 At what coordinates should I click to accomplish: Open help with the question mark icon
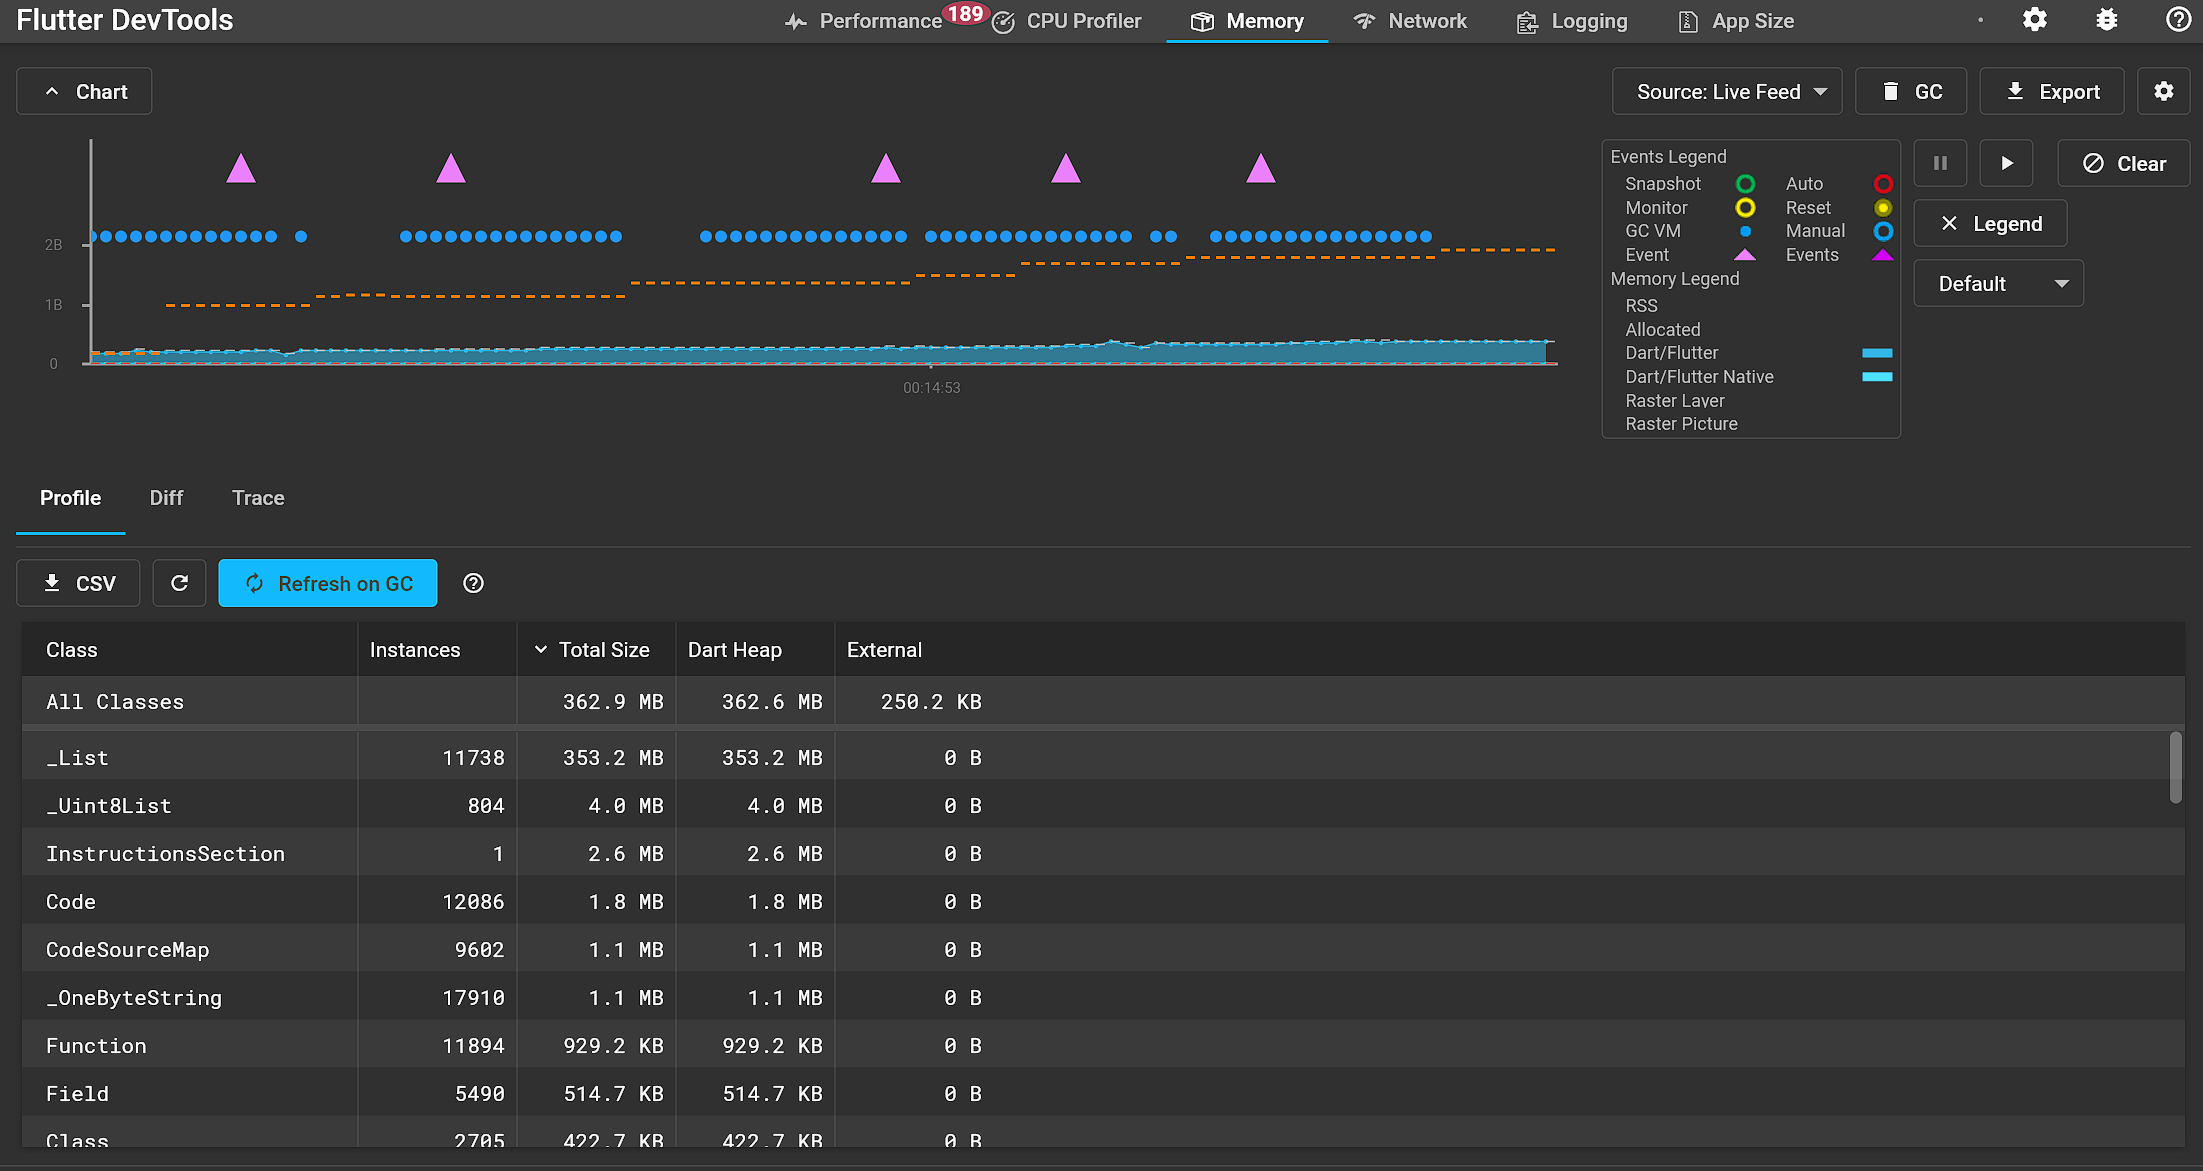click(2177, 20)
